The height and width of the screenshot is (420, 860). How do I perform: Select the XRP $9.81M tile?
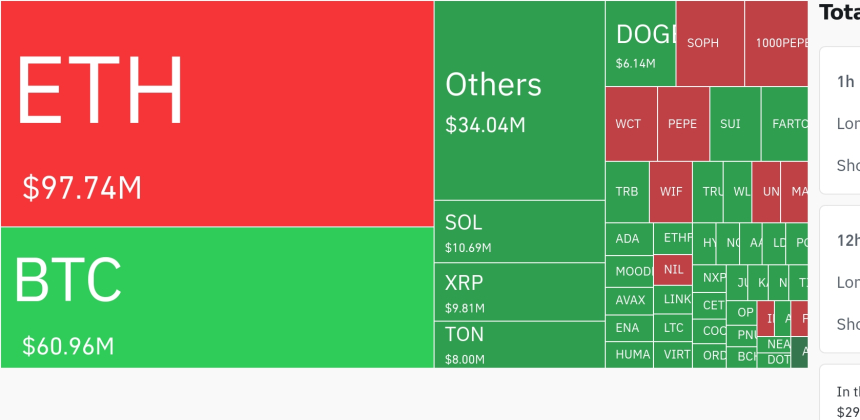(x=520, y=292)
